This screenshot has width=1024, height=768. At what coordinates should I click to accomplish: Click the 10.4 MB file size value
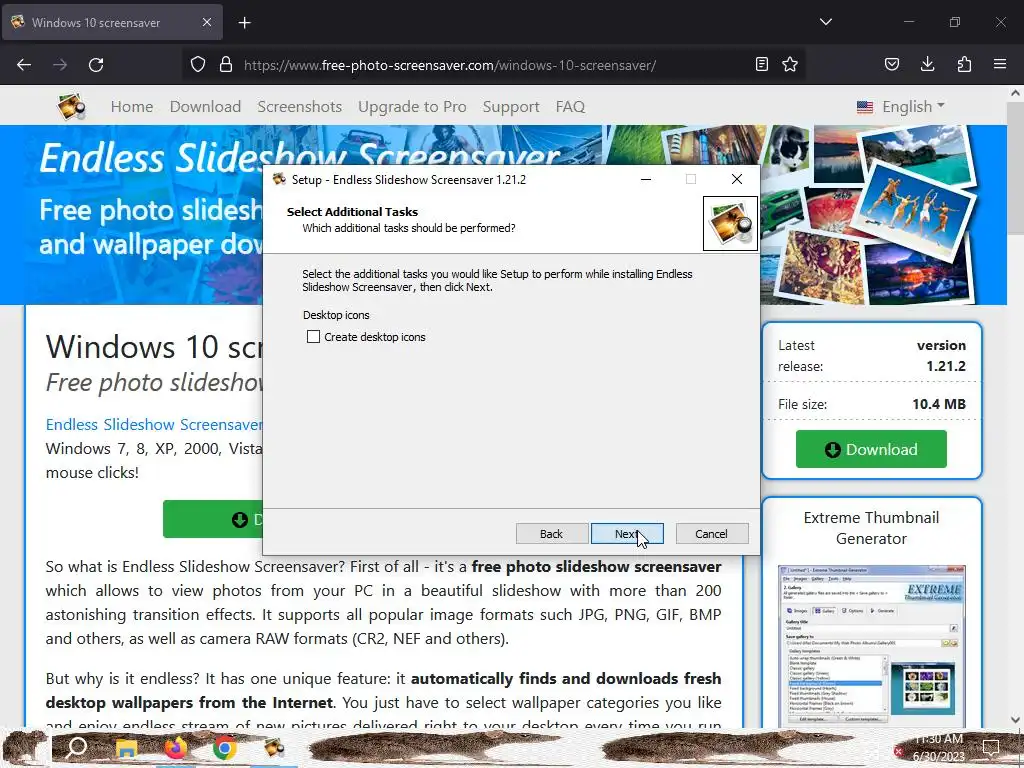[938, 404]
